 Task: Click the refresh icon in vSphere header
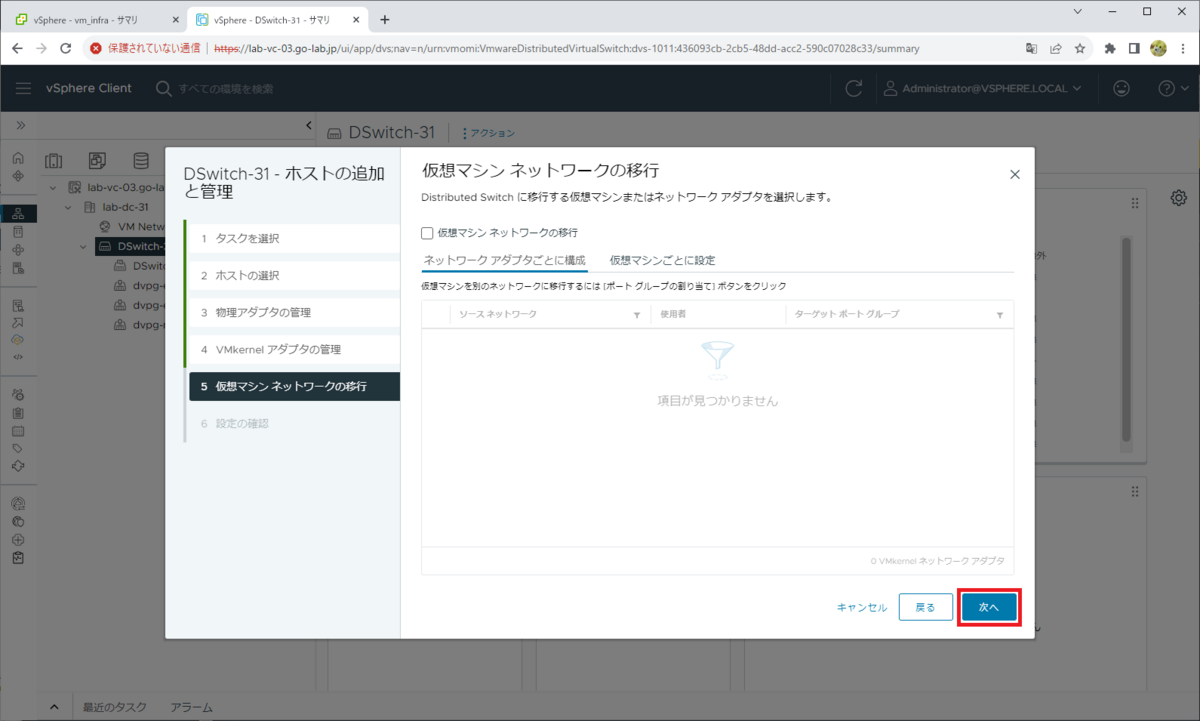853,88
